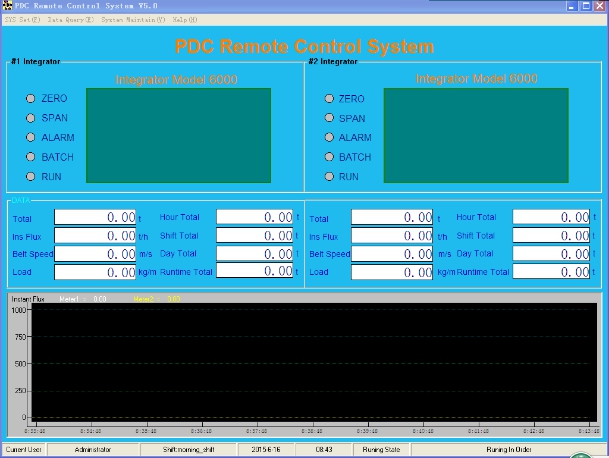This screenshot has height=458, width=609.
Task: Click the #1 Integrator BATCH indicator
Action: pyautogui.click(x=30, y=157)
